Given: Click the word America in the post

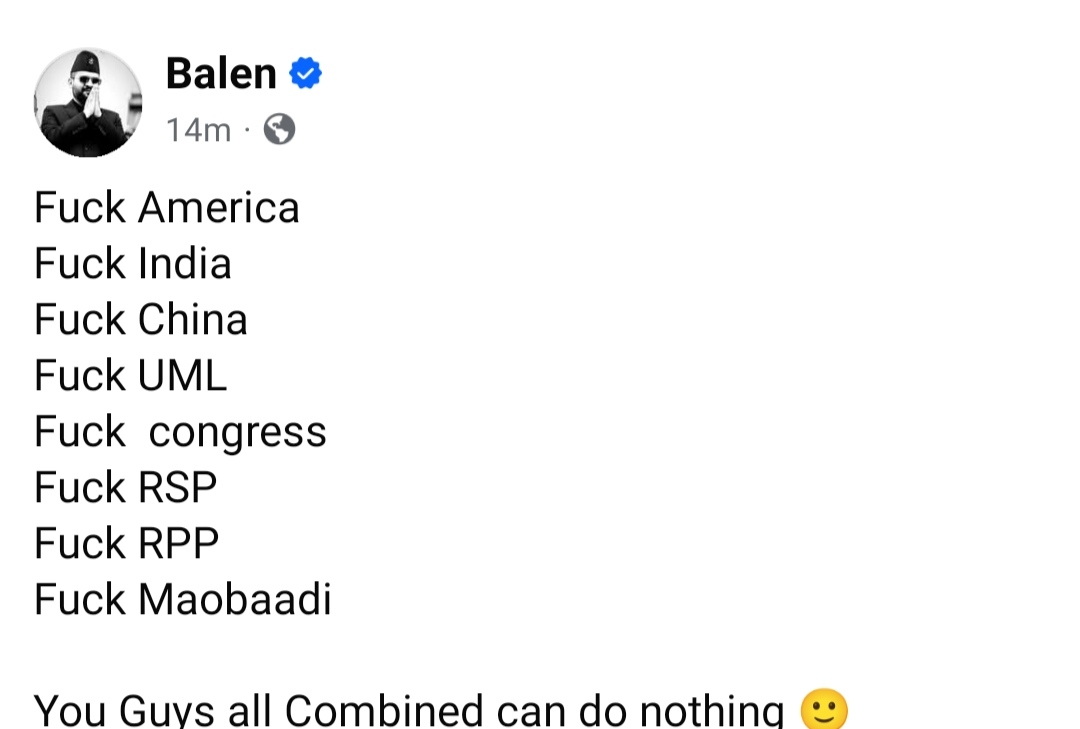Looking at the screenshot, I should [x=219, y=208].
